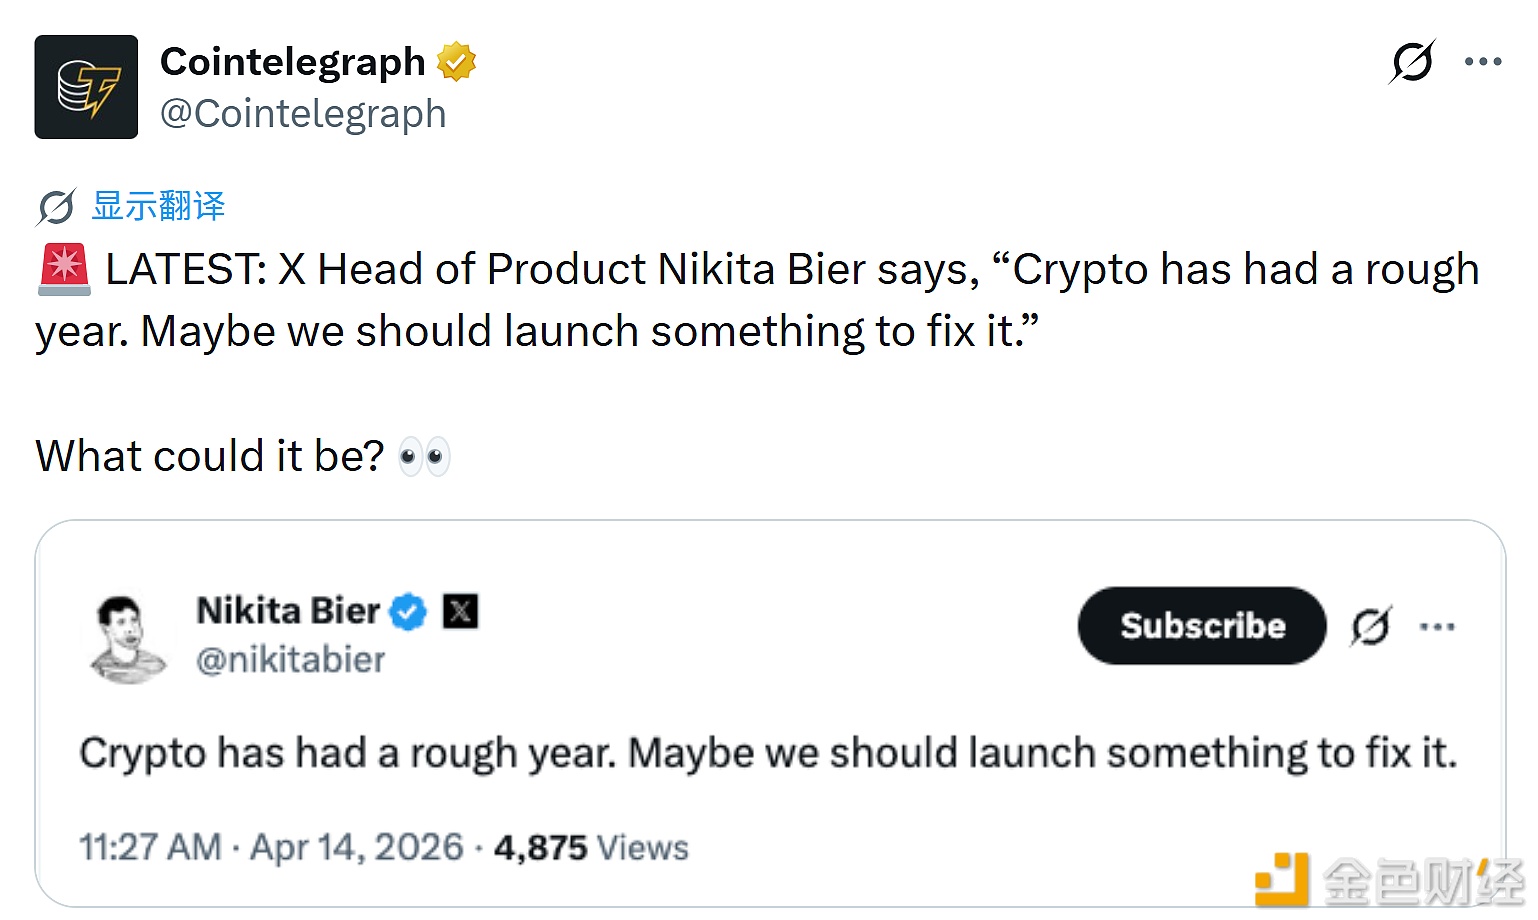Open the @nikitabier handle link
1538x920 pixels.
pyautogui.click(x=291, y=660)
